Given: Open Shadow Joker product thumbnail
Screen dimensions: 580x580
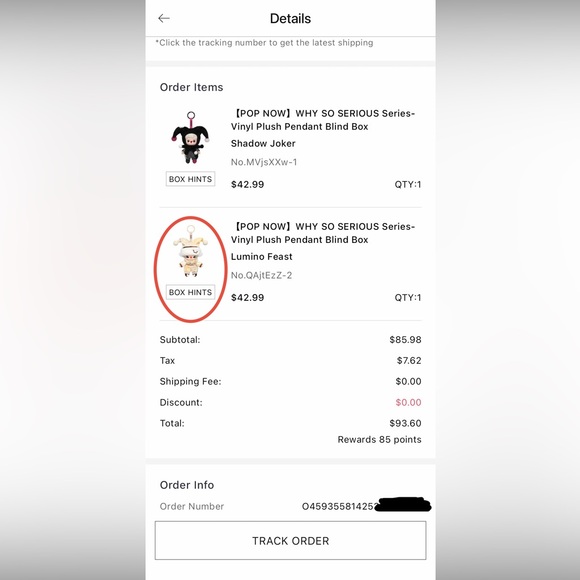Looking at the screenshot, I should pyautogui.click(x=190, y=137).
